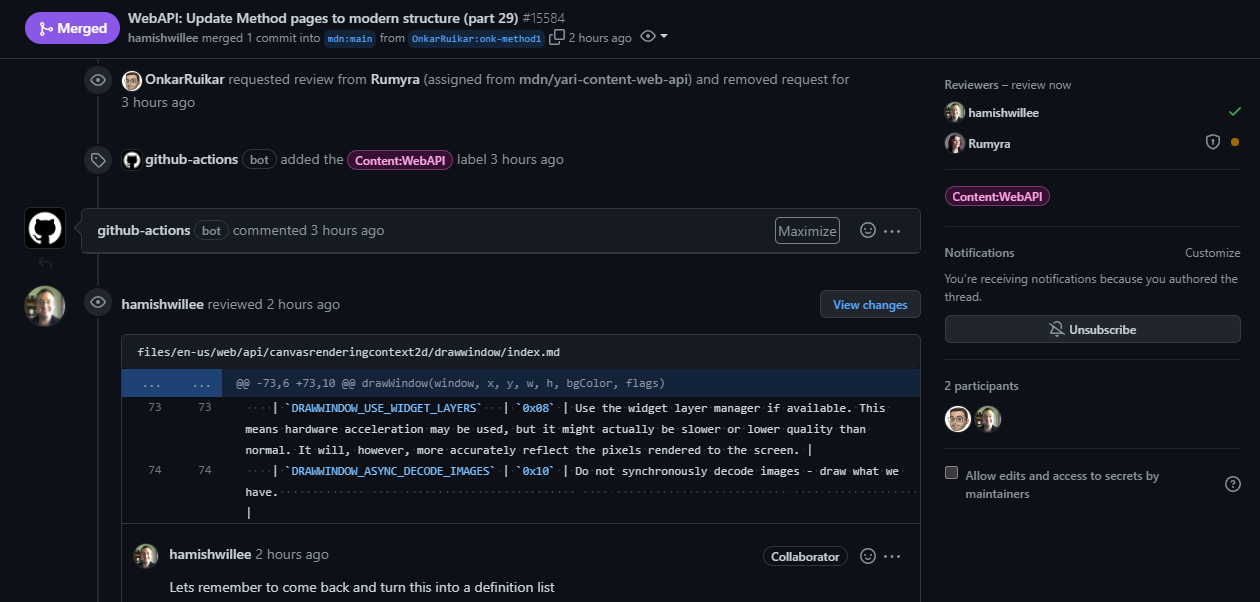
Task: Open the mdn:main base branch link
Action: tap(350, 38)
